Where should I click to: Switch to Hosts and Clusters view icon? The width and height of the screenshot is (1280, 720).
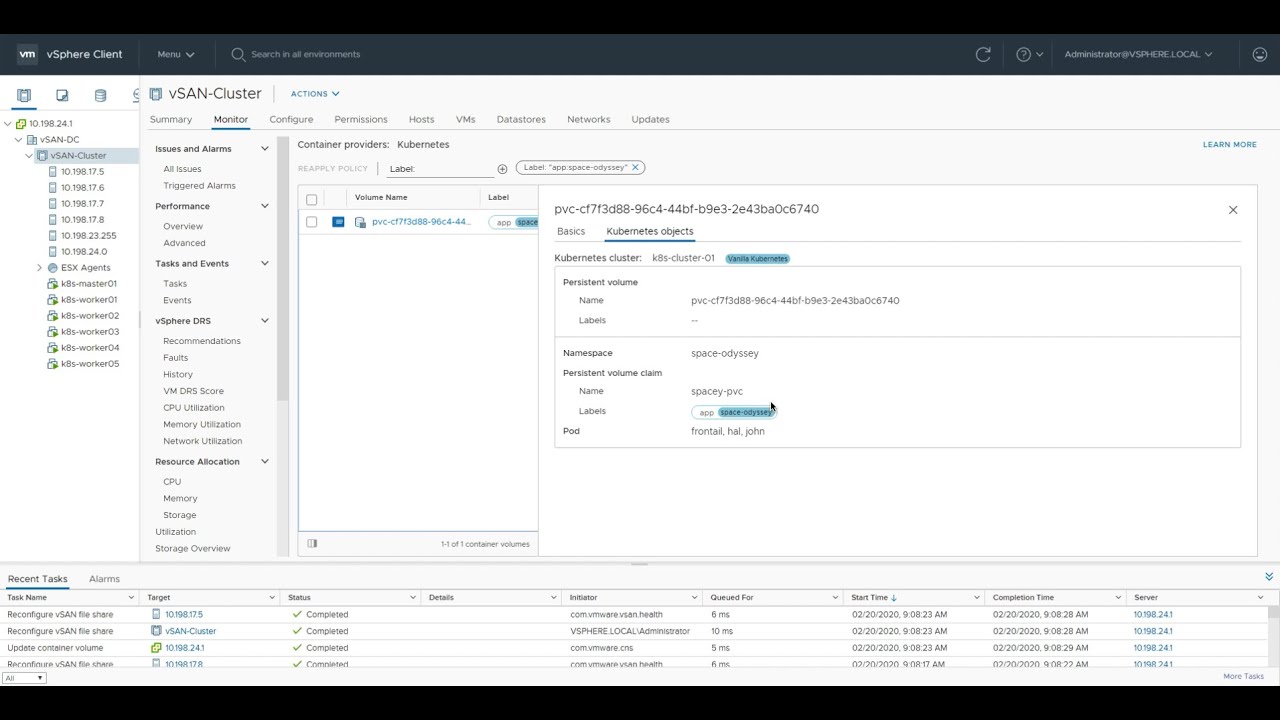(x=24, y=96)
